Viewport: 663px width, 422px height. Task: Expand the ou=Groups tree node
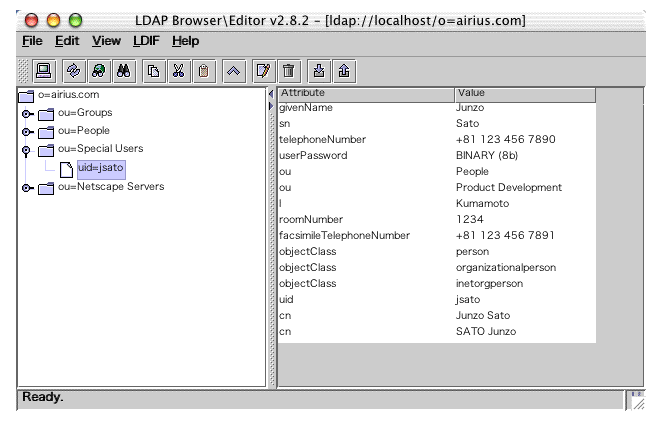[27, 114]
